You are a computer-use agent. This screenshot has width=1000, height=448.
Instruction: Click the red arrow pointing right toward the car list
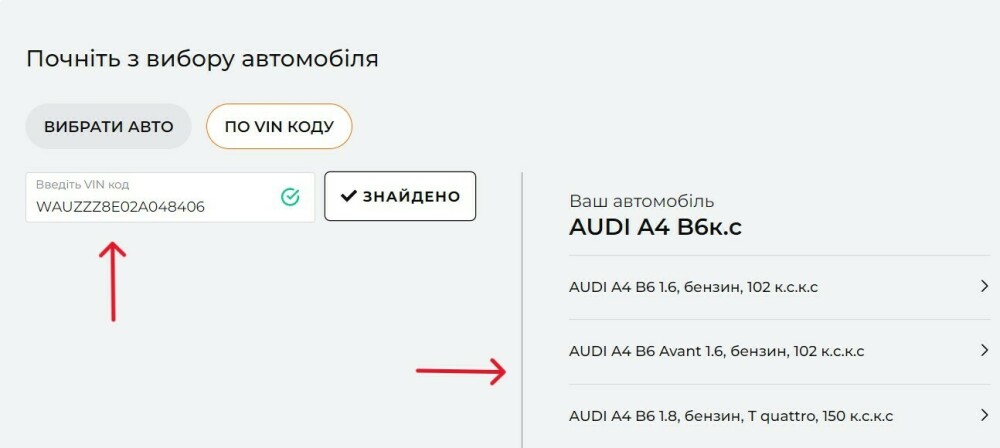pyautogui.click(x=461, y=371)
